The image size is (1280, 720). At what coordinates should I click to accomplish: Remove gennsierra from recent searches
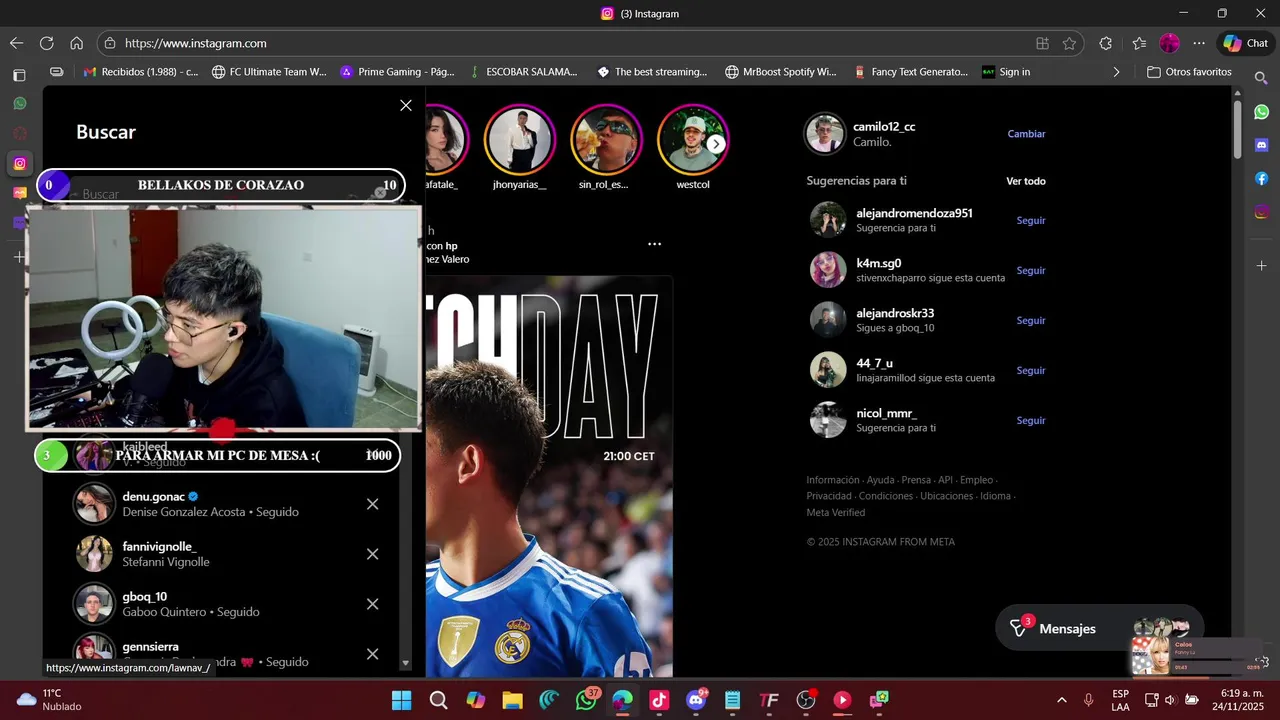[372, 654]
